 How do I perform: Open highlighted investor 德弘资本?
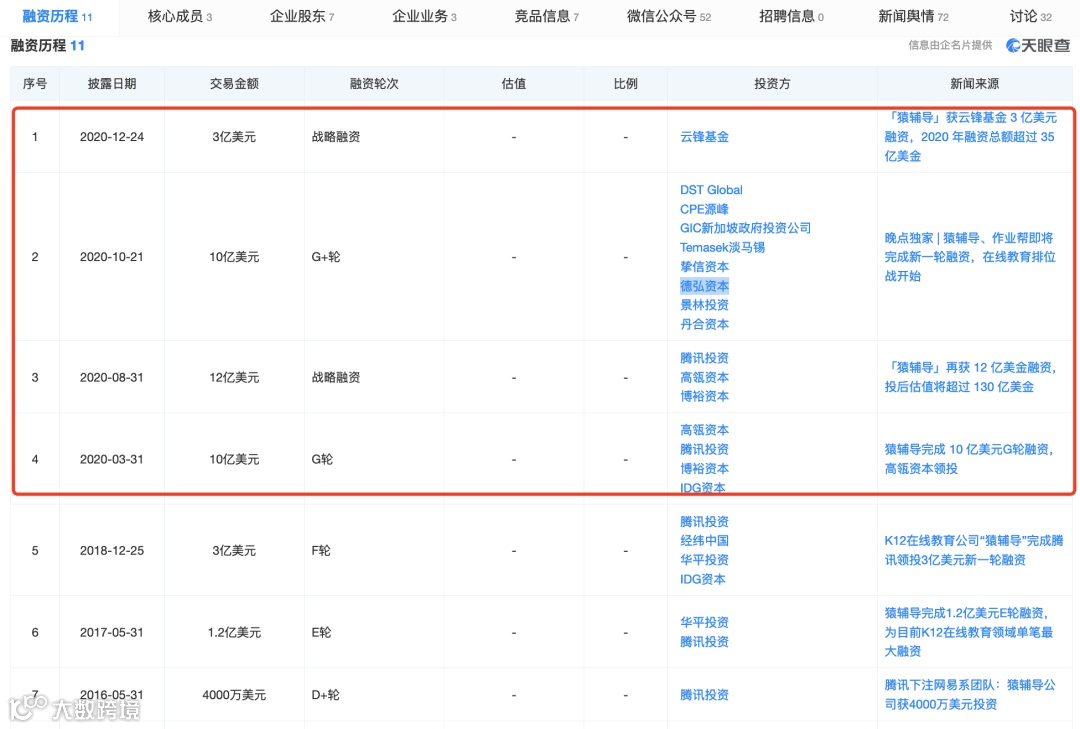click(704, 286)
